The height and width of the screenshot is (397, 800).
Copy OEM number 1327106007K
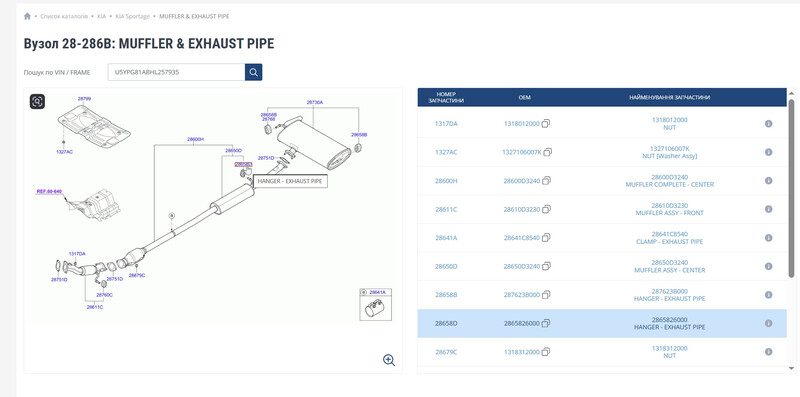pos(548,152)
